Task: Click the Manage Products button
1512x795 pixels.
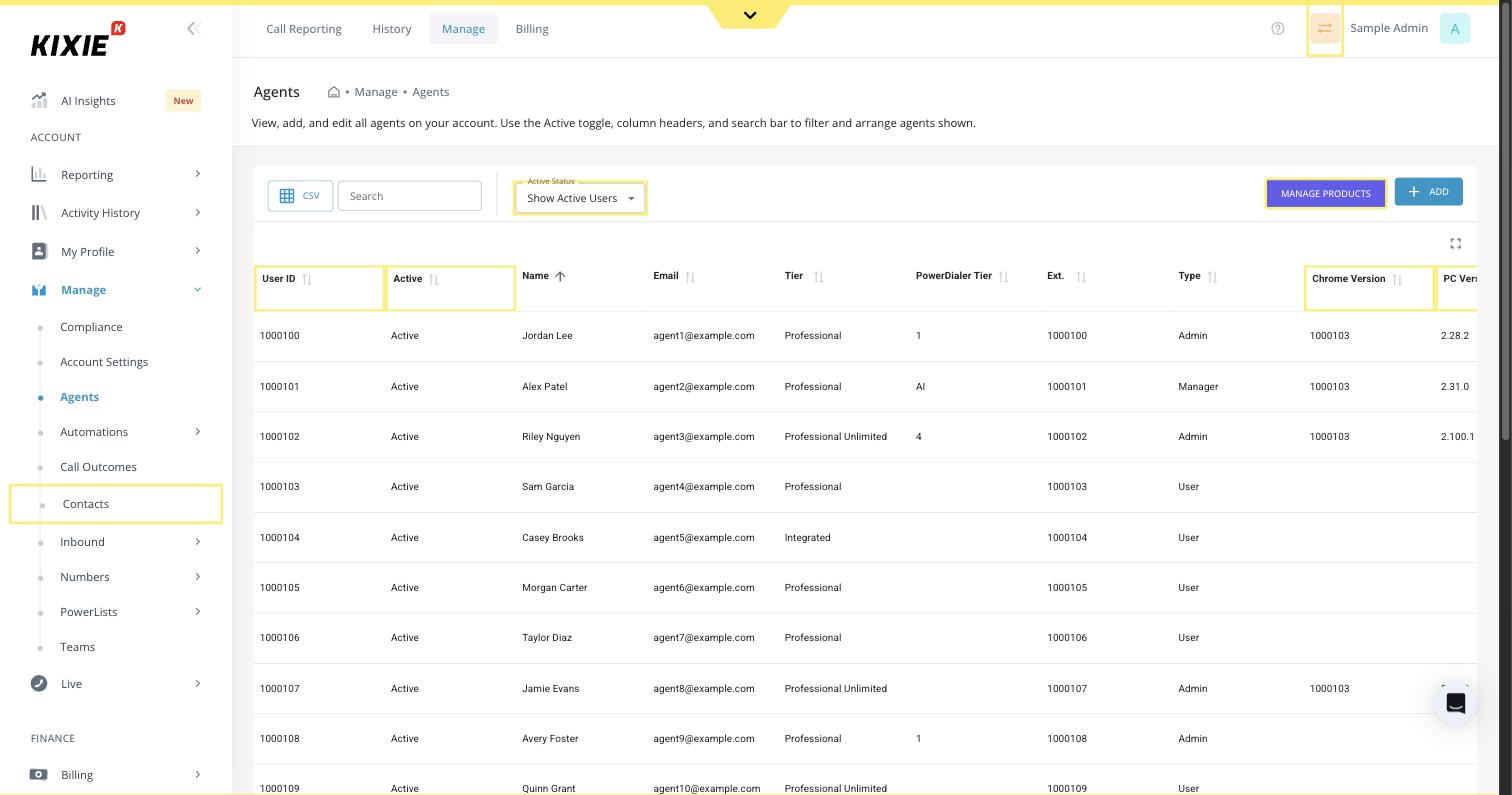Action: (1326, 193)
